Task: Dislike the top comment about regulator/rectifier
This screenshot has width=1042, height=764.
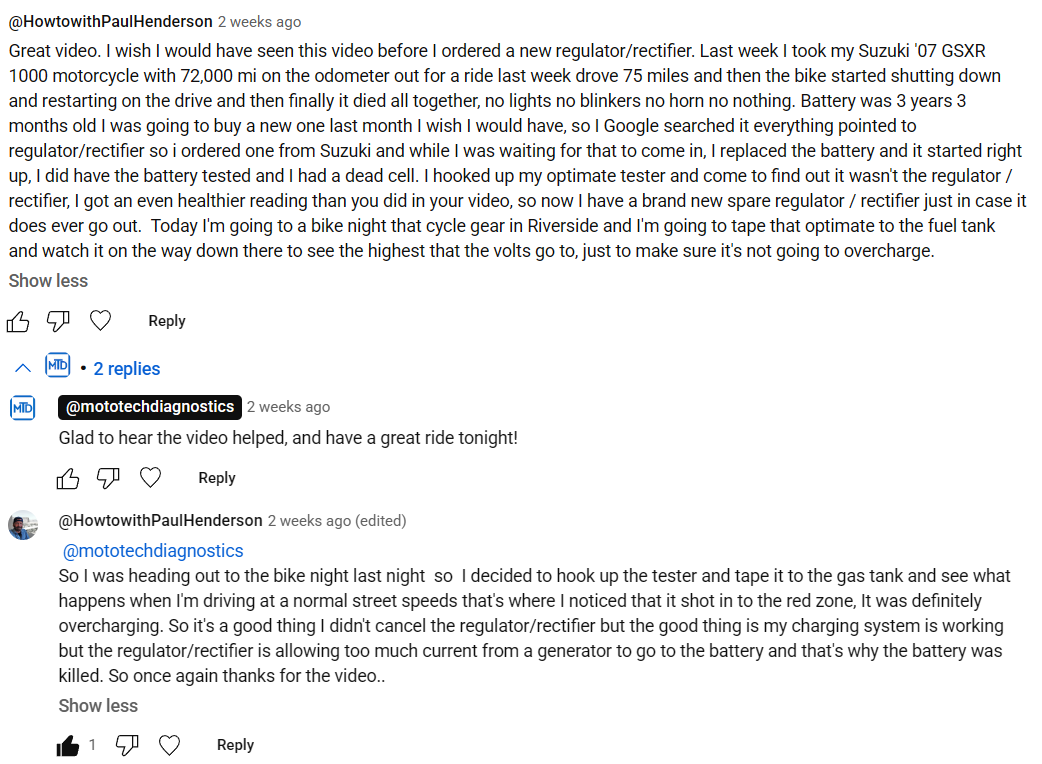Action: pyautogui.click(x=58, y=322)
